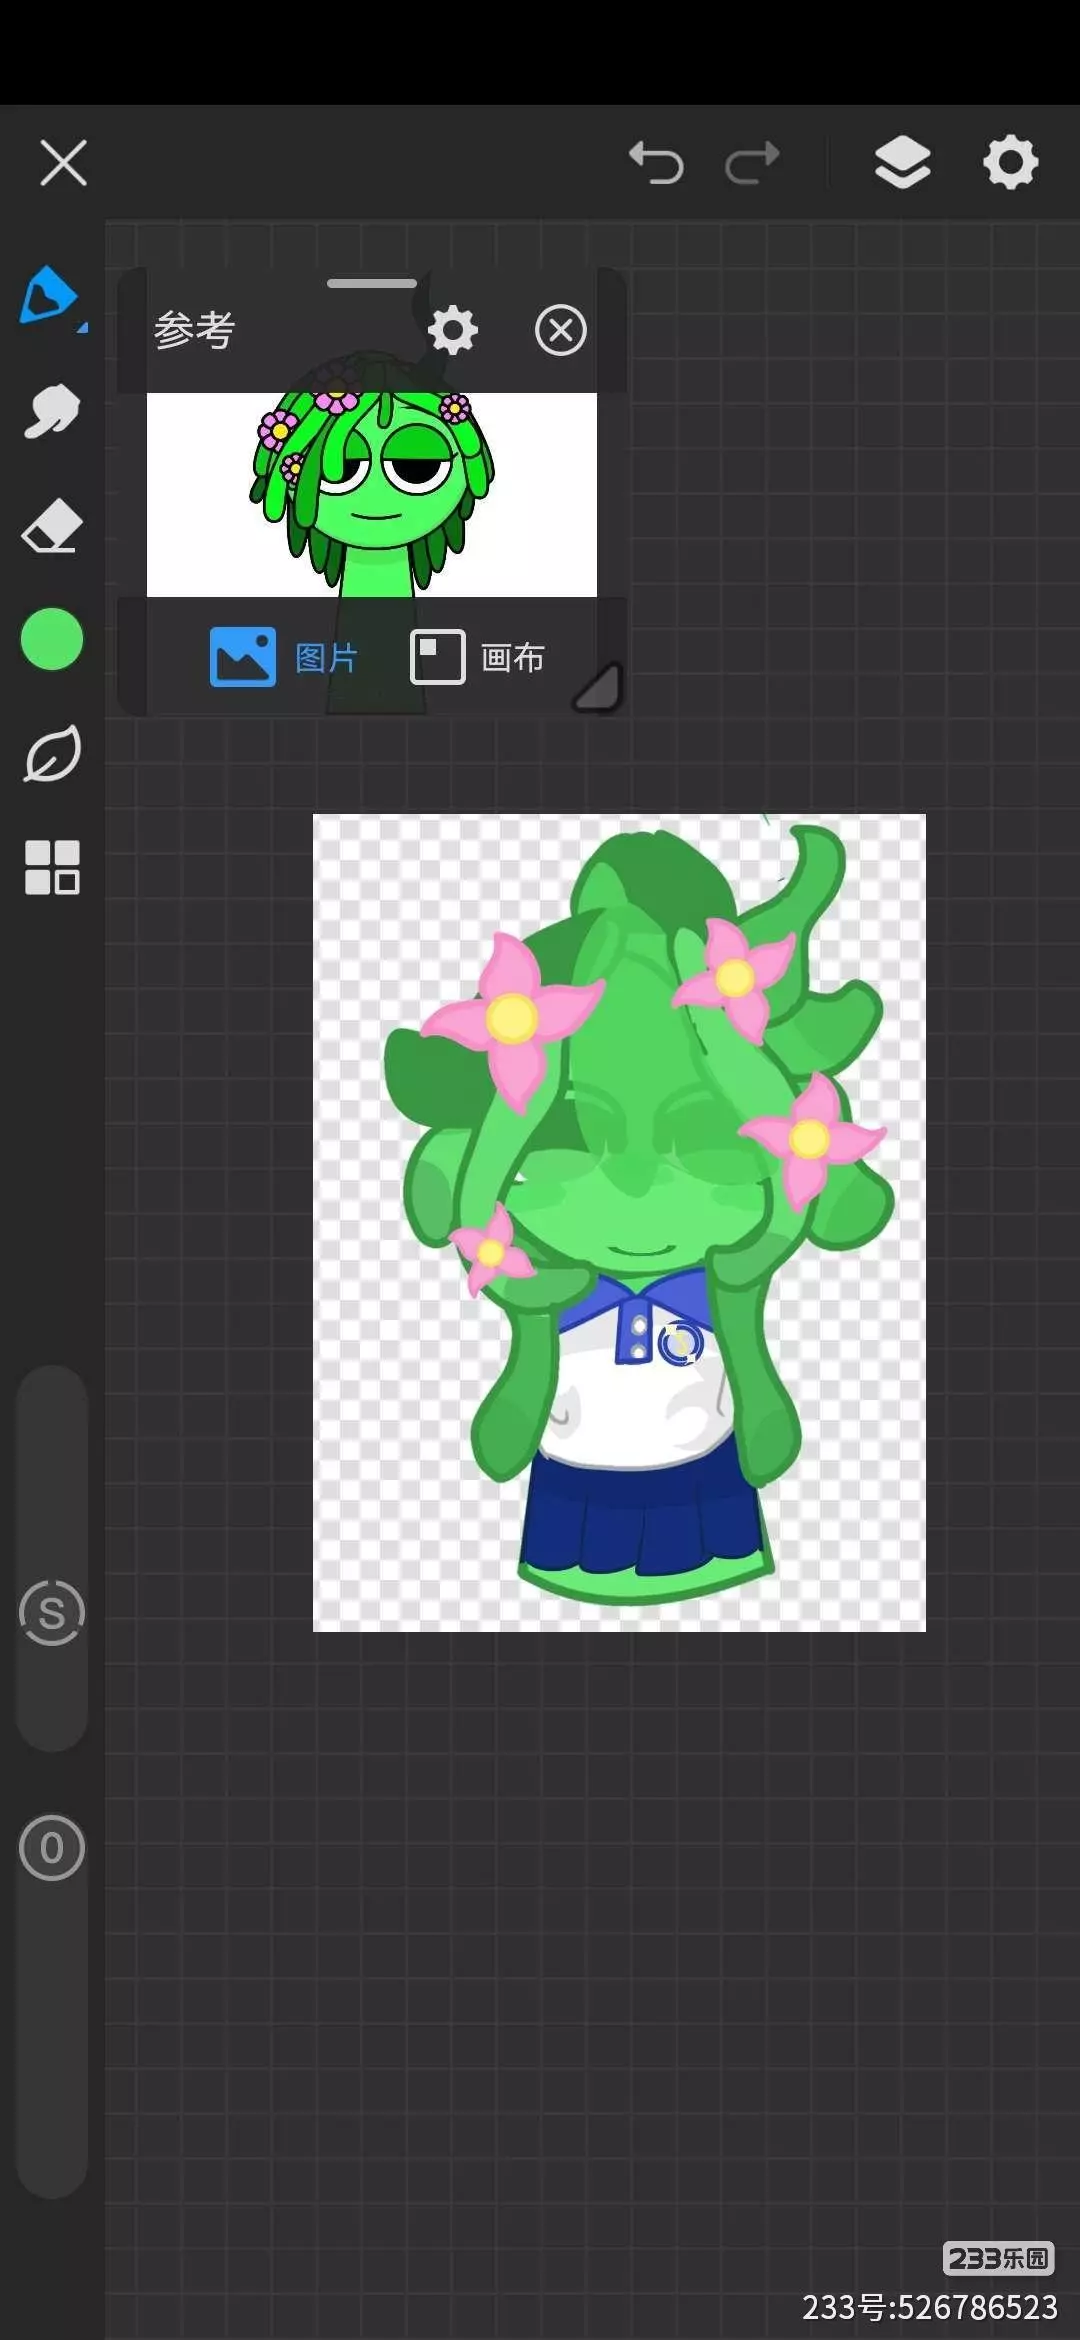Switch reference to 图片 image tab
The height and width of the screenshot is (2340, 1080).
284,657
